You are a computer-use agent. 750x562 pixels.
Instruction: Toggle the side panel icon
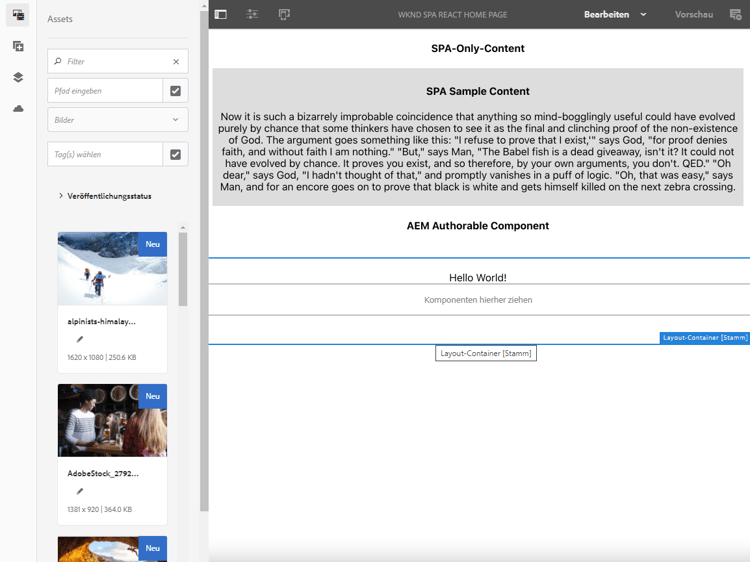221,14
